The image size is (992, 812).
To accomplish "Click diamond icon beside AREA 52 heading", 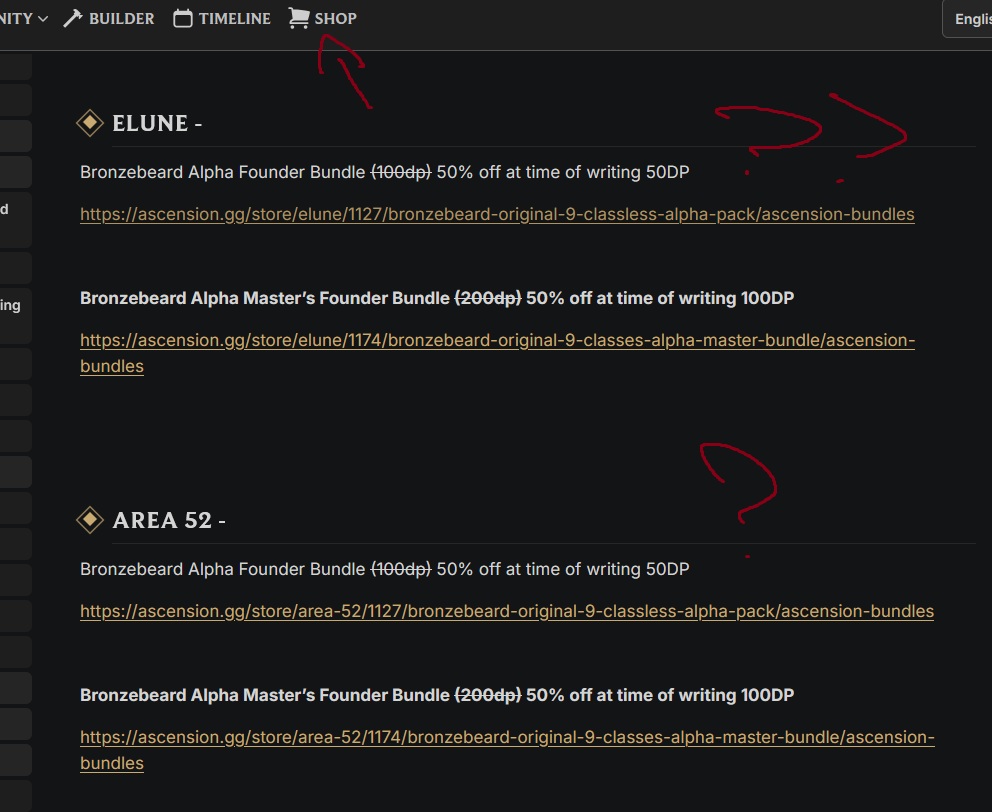I will click(x=90, y=520).
